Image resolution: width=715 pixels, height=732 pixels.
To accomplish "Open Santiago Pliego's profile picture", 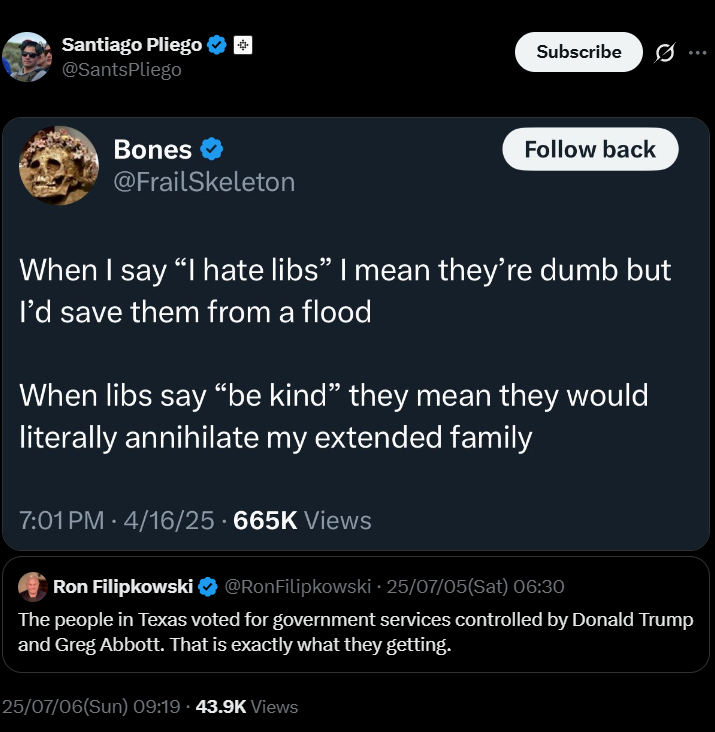I will click(27, 57).
